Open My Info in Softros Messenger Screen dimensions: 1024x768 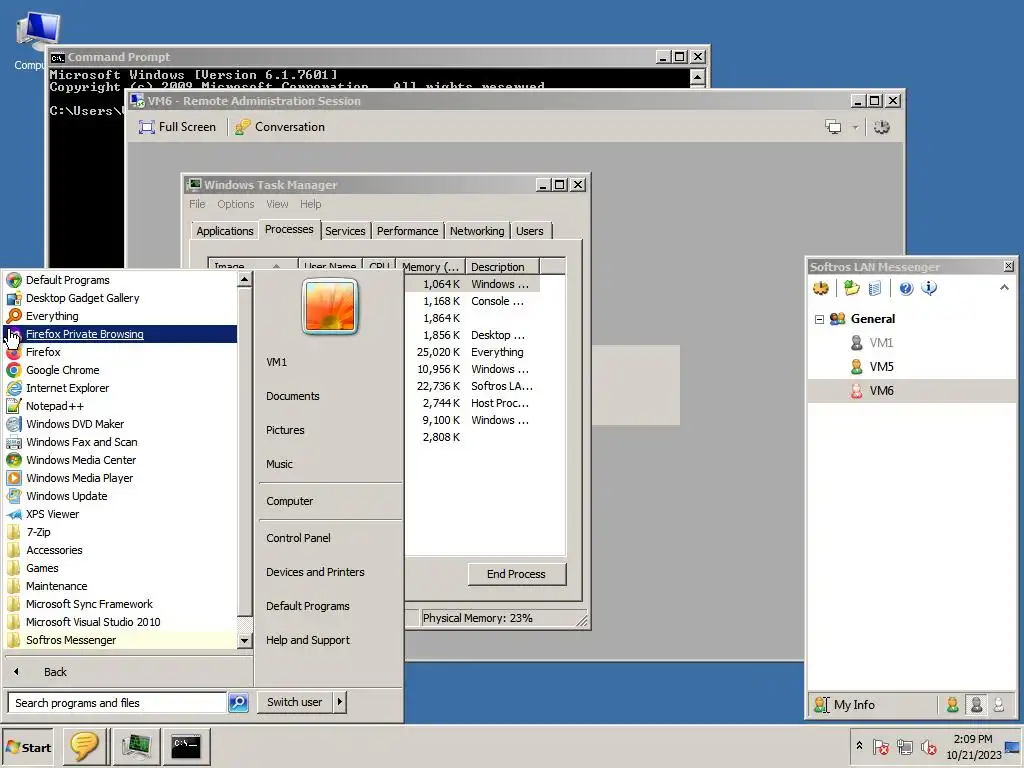coord(844,705)
